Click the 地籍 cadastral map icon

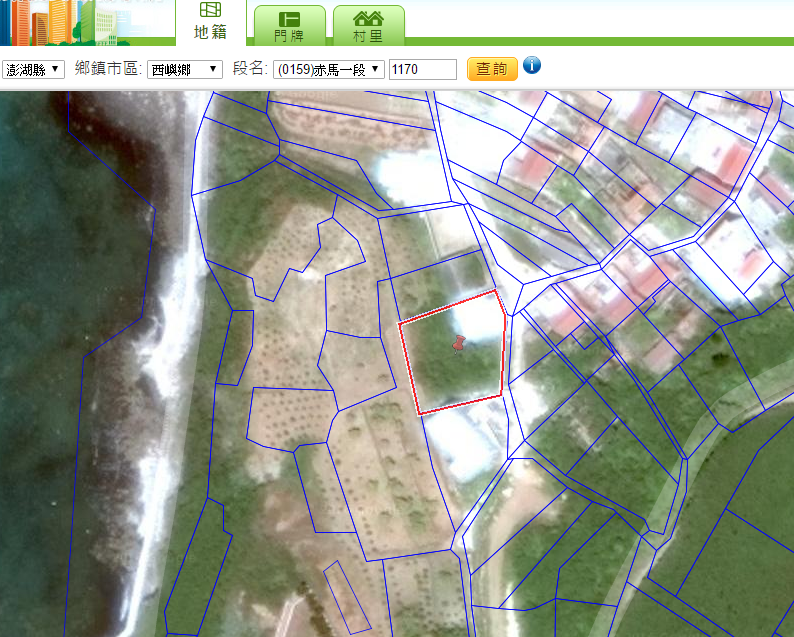pos(211,9)
